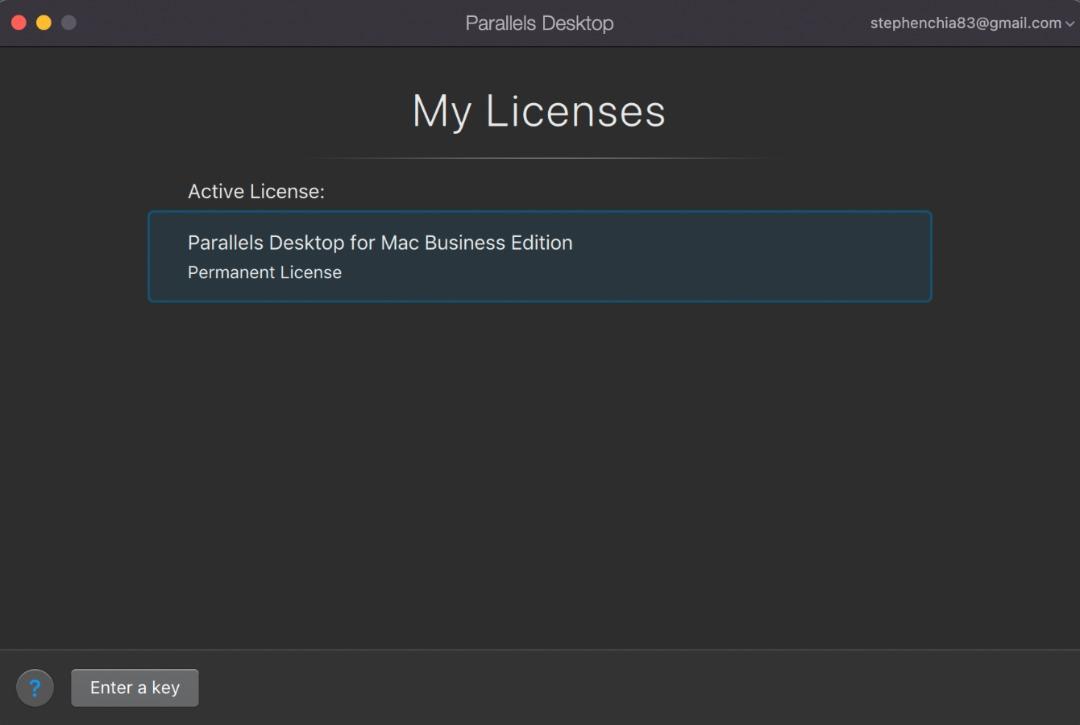This screenshot has height=725, width=1080.
Task: Click the Active License: label
Action: [256, 191]
